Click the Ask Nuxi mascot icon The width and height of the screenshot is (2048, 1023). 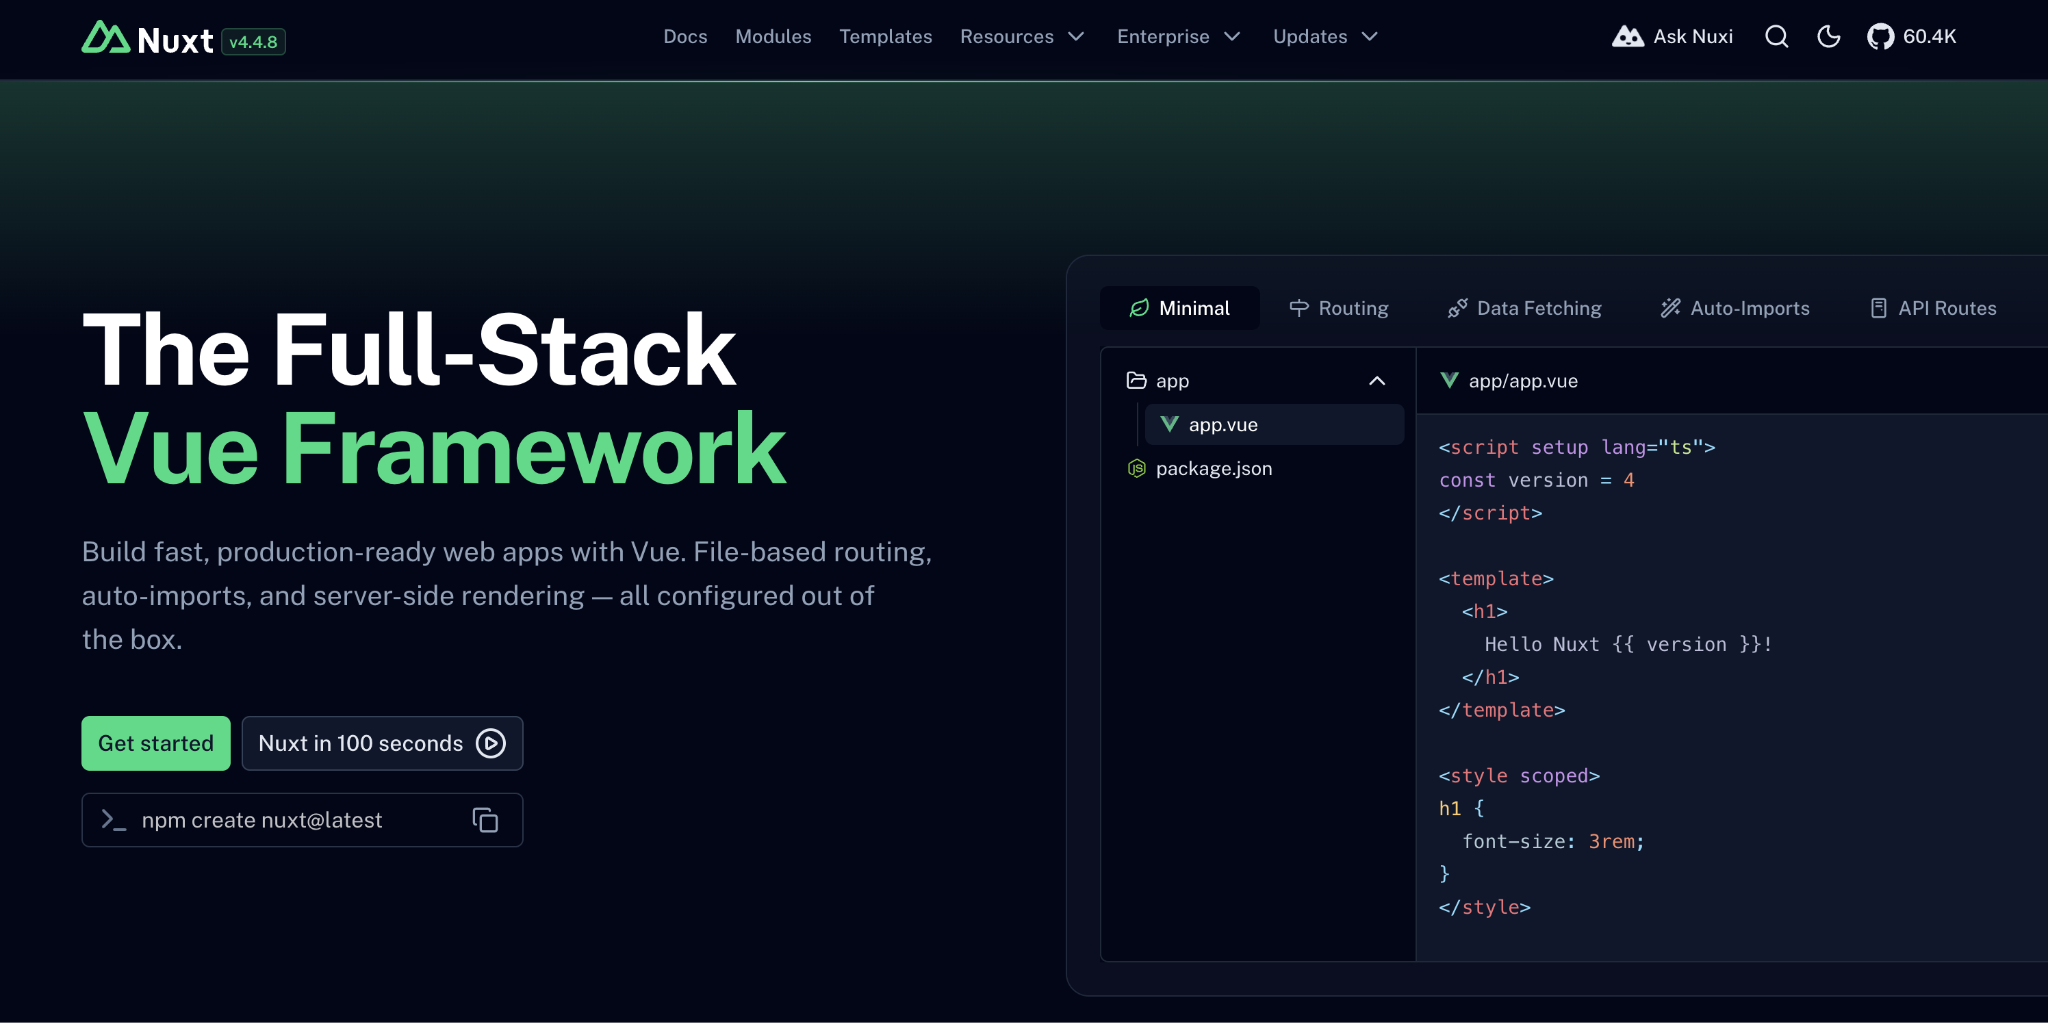pos(1628,37)
